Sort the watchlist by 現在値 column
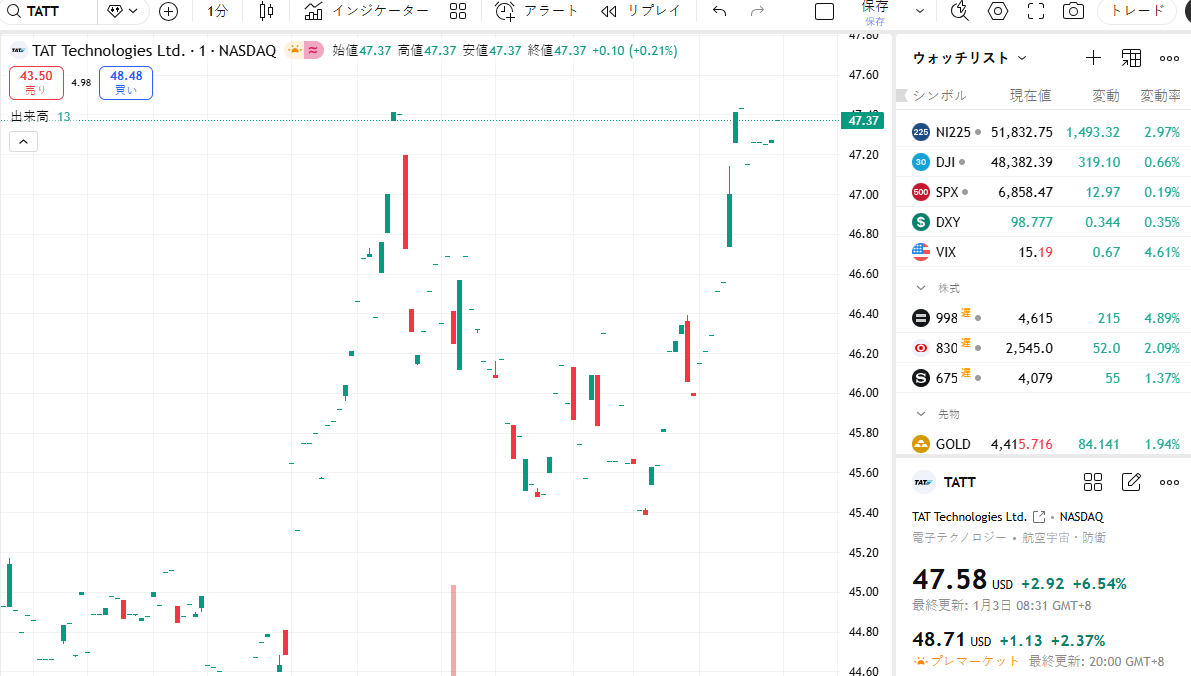The width and height of the screenshot is (1191, 676). (x=1030, y=96)
